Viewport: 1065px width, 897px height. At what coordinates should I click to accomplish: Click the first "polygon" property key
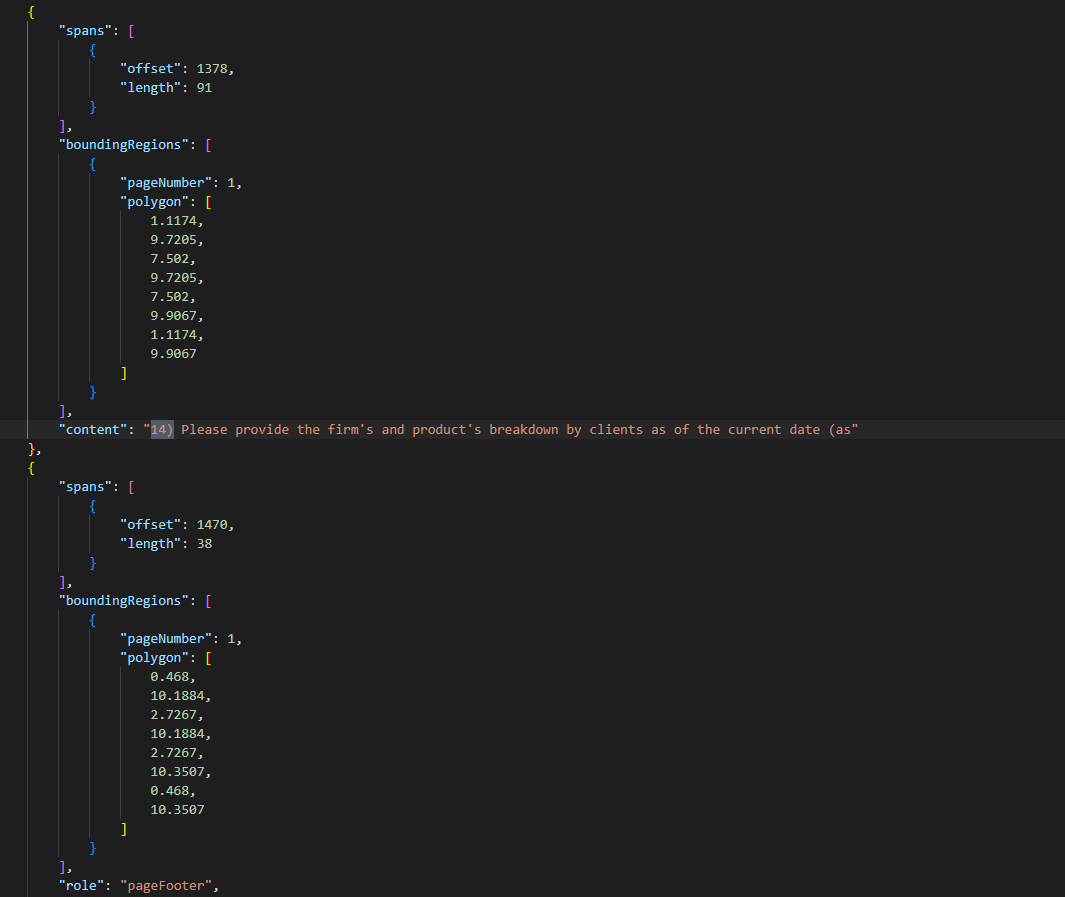click(x=157, y=201)
